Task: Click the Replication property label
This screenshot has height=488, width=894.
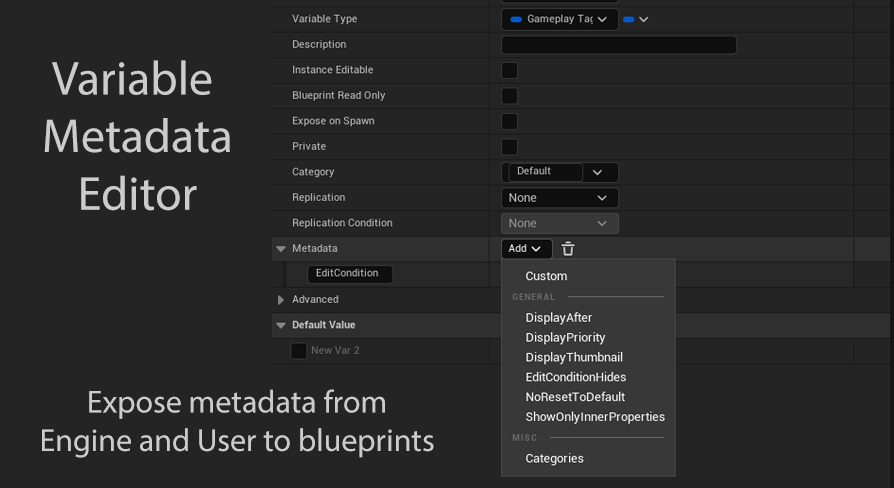Action: pos(319,197)
